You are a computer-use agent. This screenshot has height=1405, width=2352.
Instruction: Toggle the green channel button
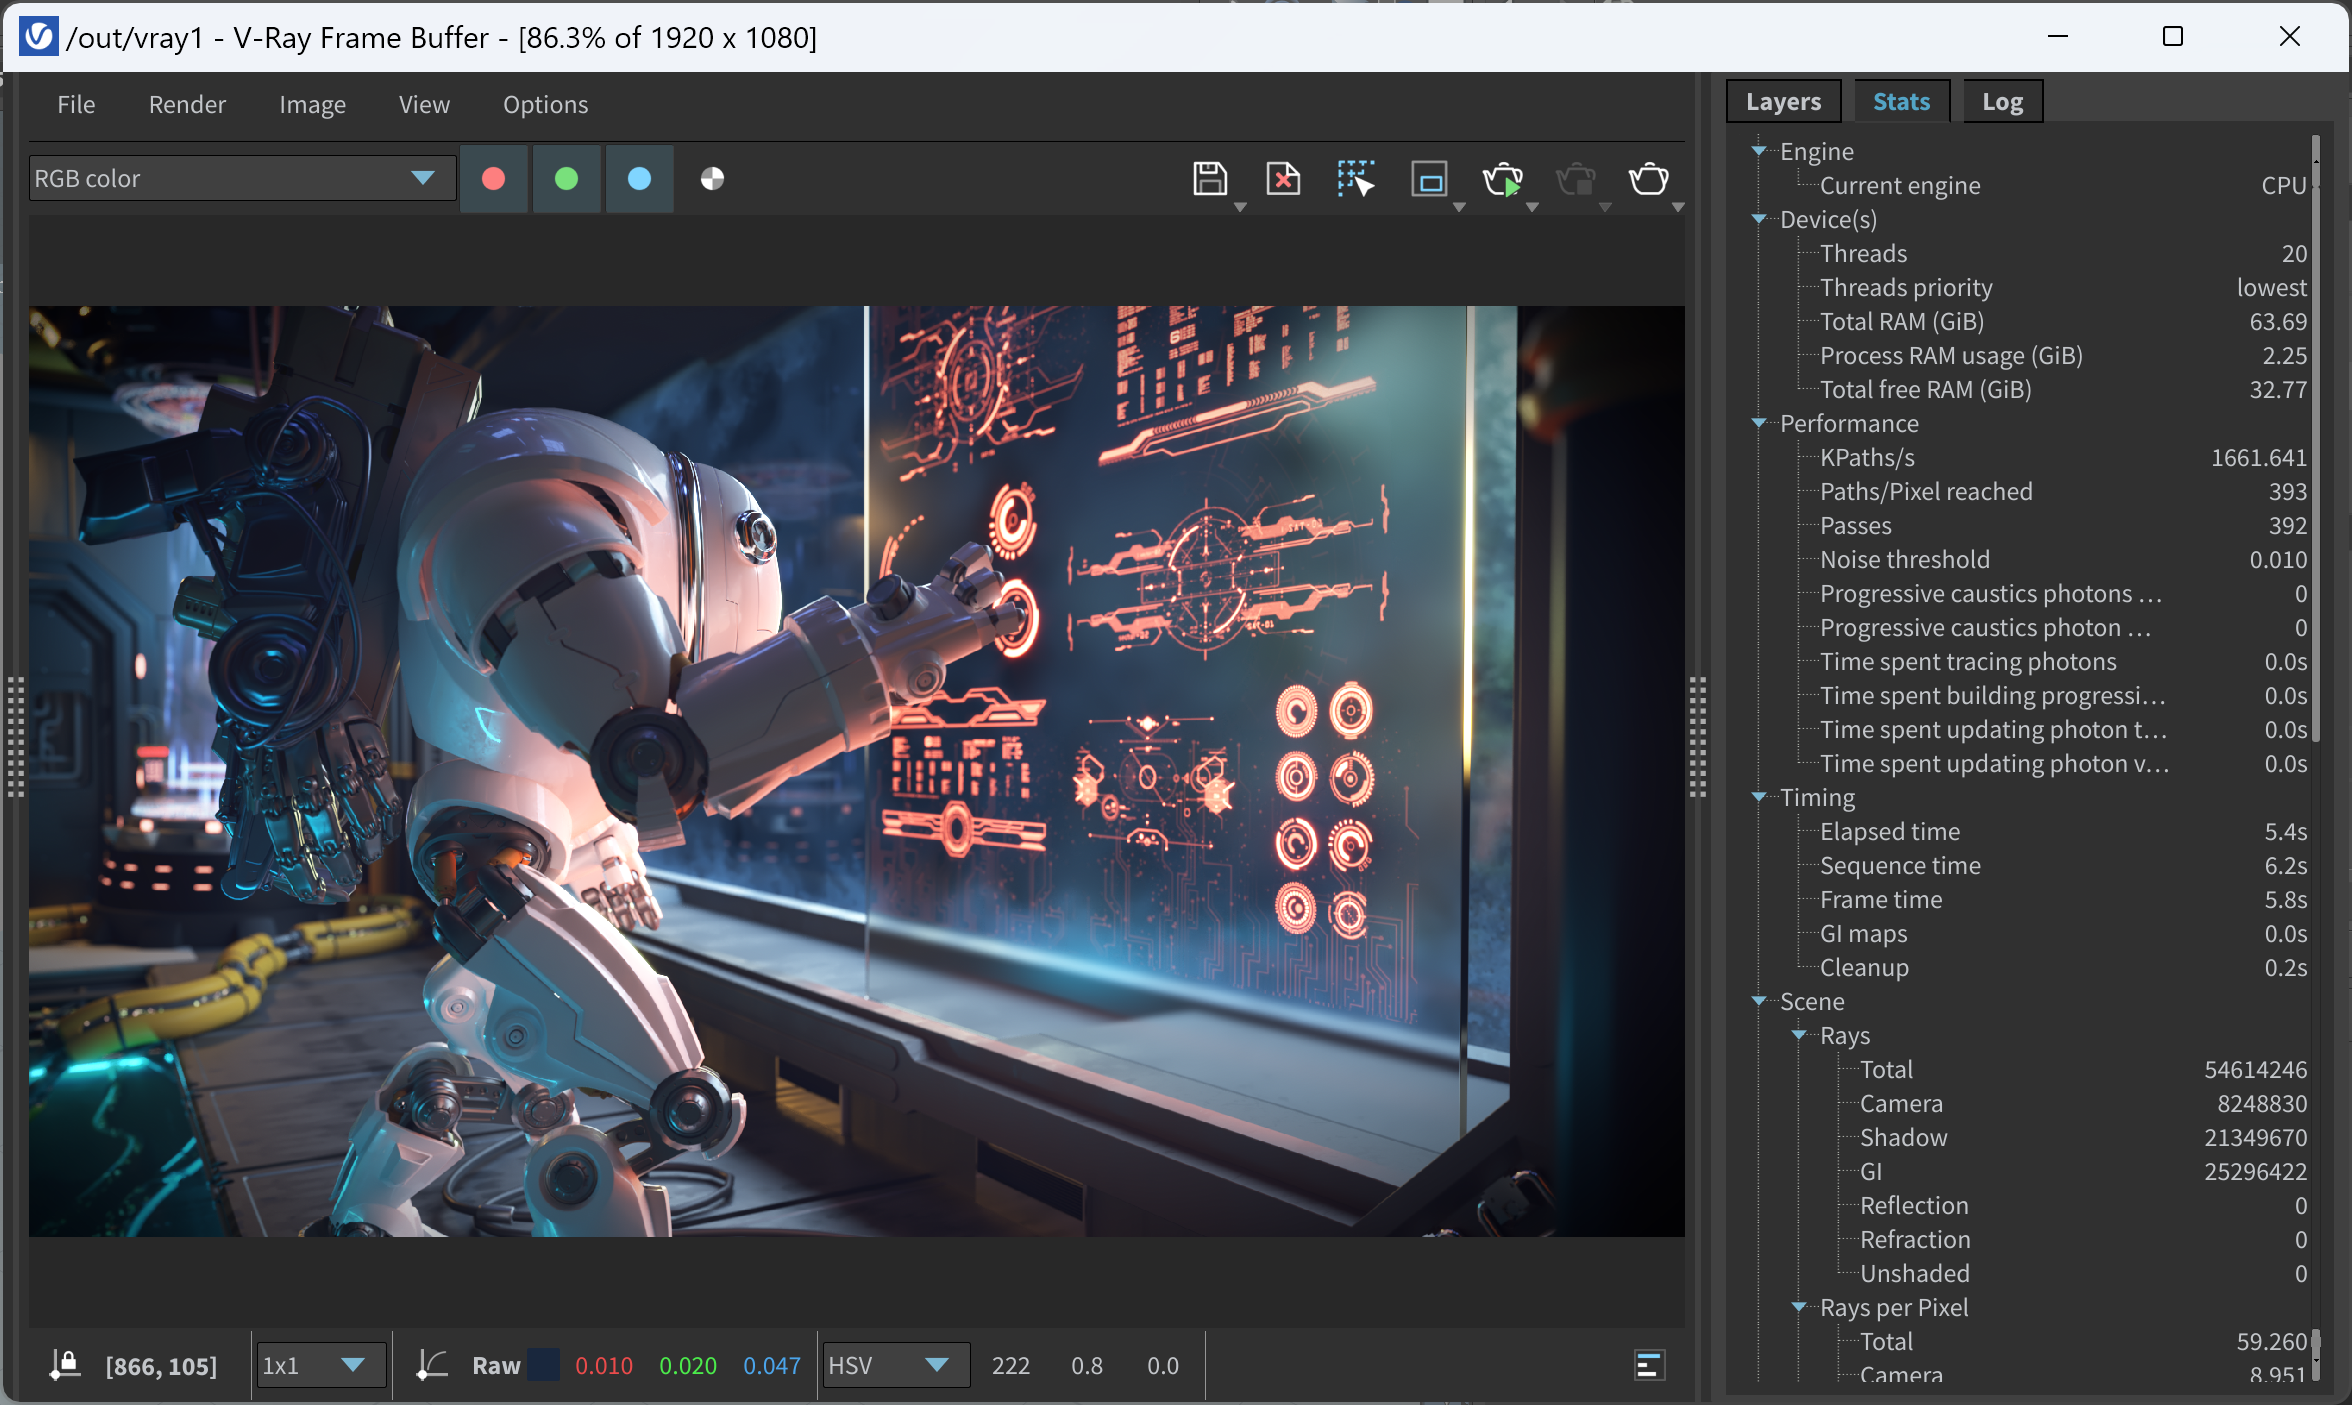click(x=566, y=179)
